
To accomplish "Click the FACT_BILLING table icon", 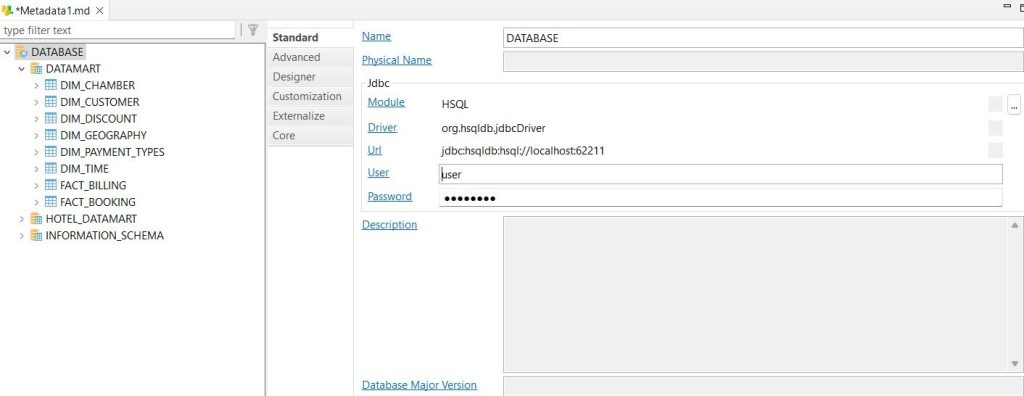I will pyautogui.click(x=51, y=186).
